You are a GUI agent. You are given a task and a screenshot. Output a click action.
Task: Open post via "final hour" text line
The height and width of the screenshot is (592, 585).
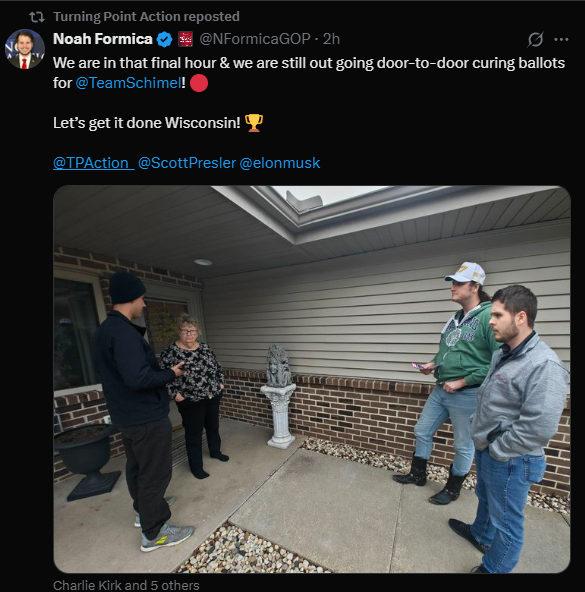point(309,63)
